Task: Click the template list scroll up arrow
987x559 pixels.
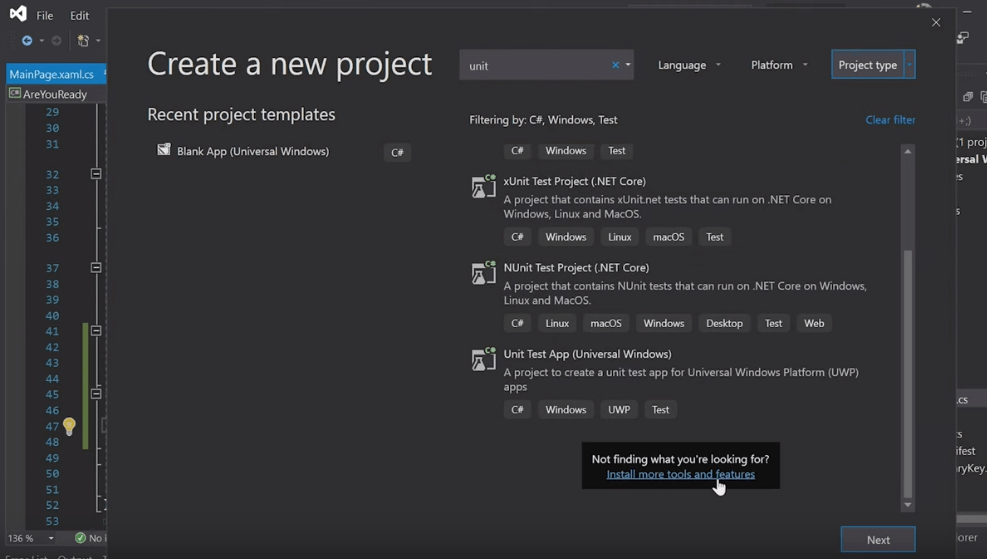Action: tap(908, 151)
